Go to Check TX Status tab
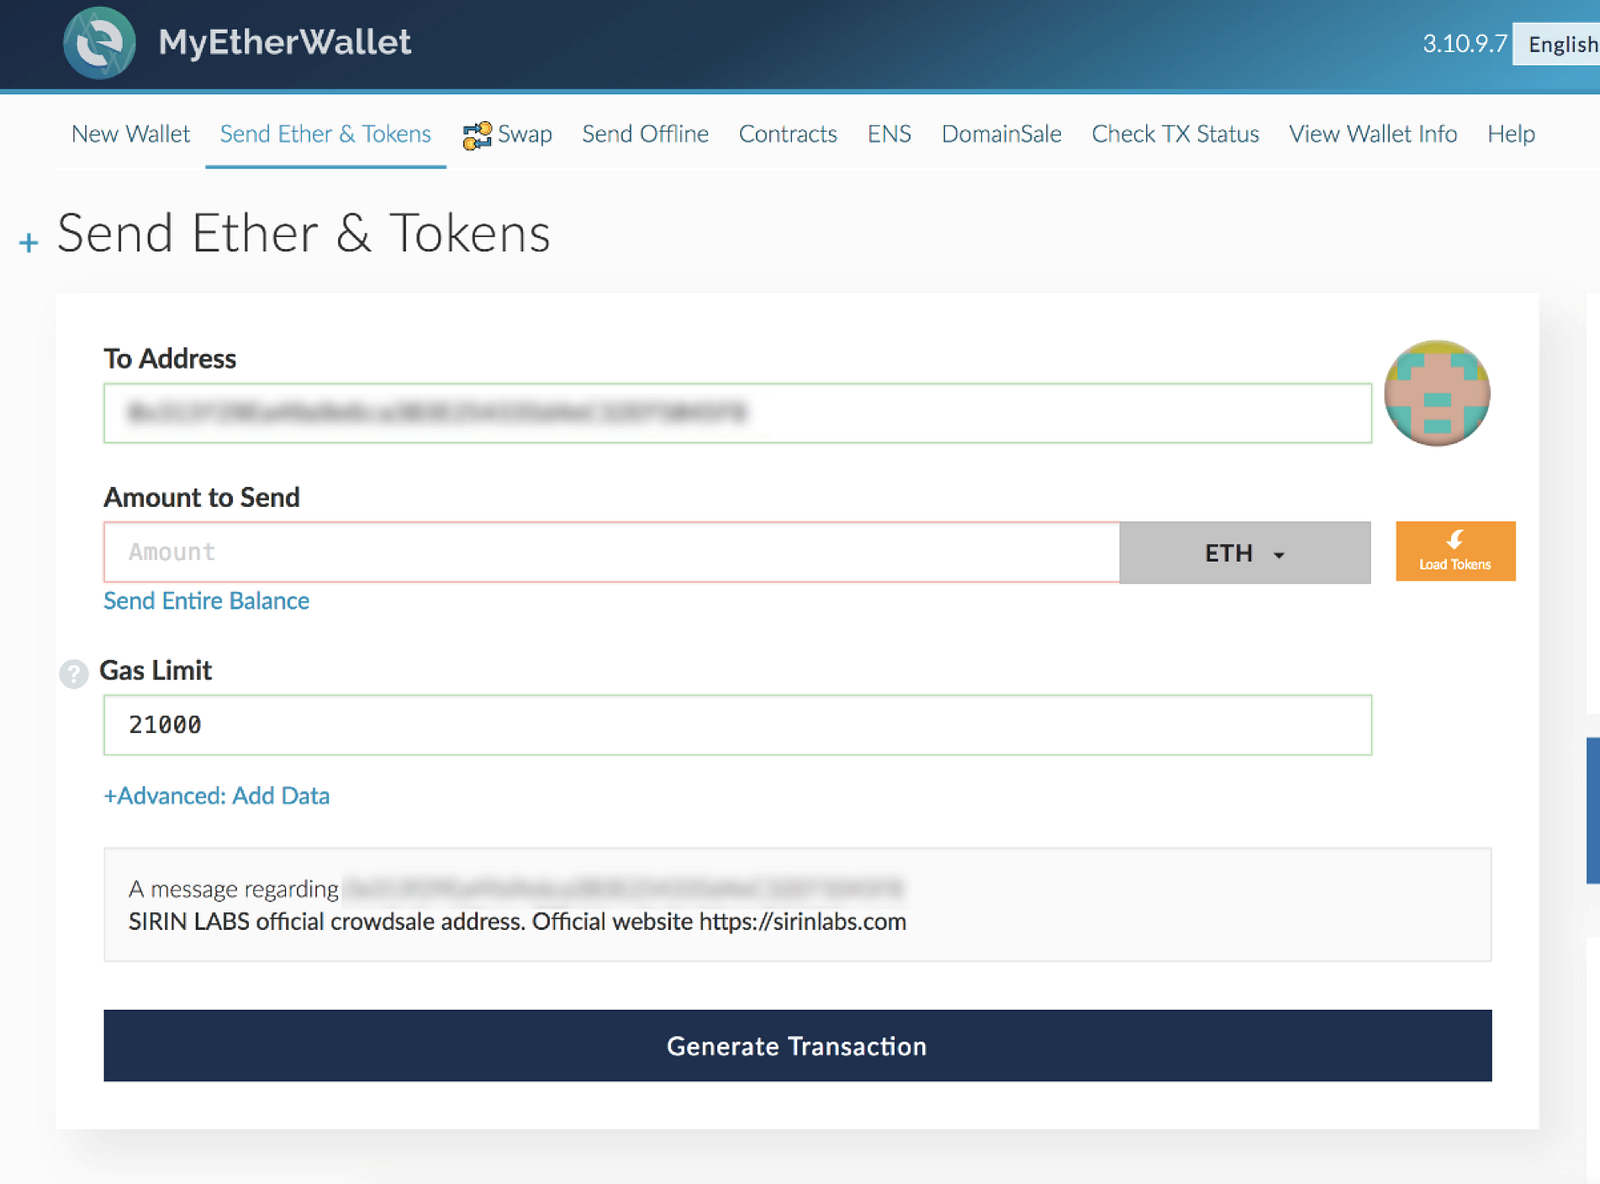1600x1184 pixels. point(1175,134)
